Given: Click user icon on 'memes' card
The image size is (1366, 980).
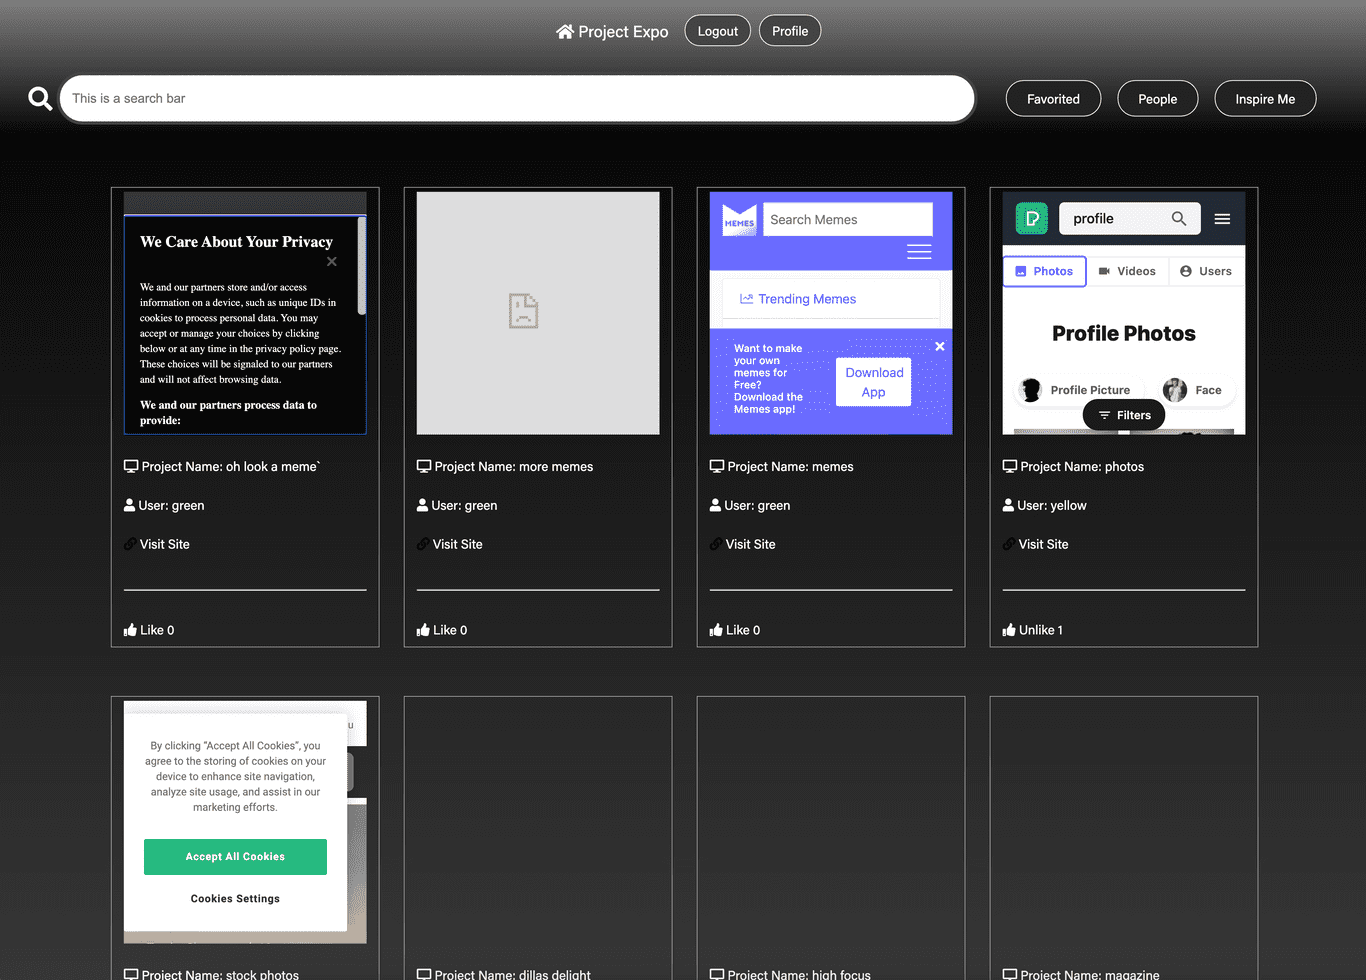Looking at the screenshot, I should coord(715,505).
